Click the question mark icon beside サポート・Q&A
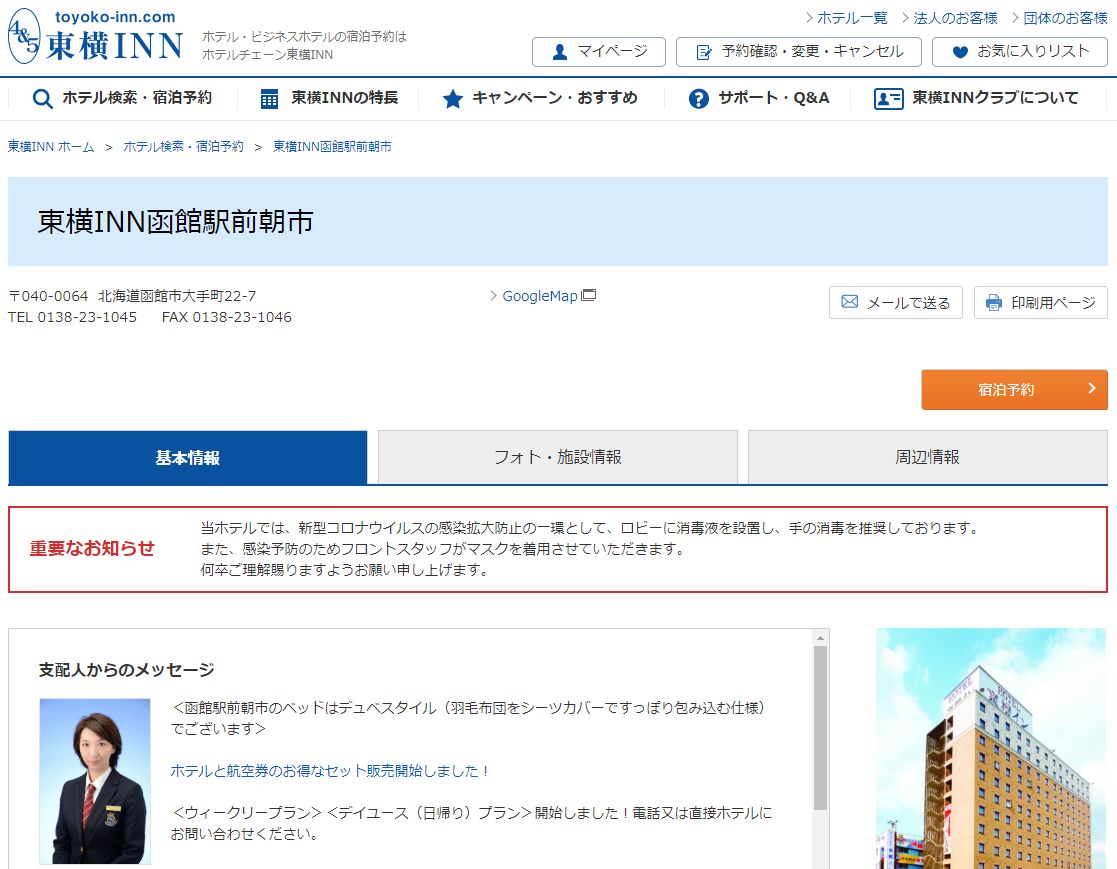Viewport: 1117px width, 869px height. click(x=699, y=98)
